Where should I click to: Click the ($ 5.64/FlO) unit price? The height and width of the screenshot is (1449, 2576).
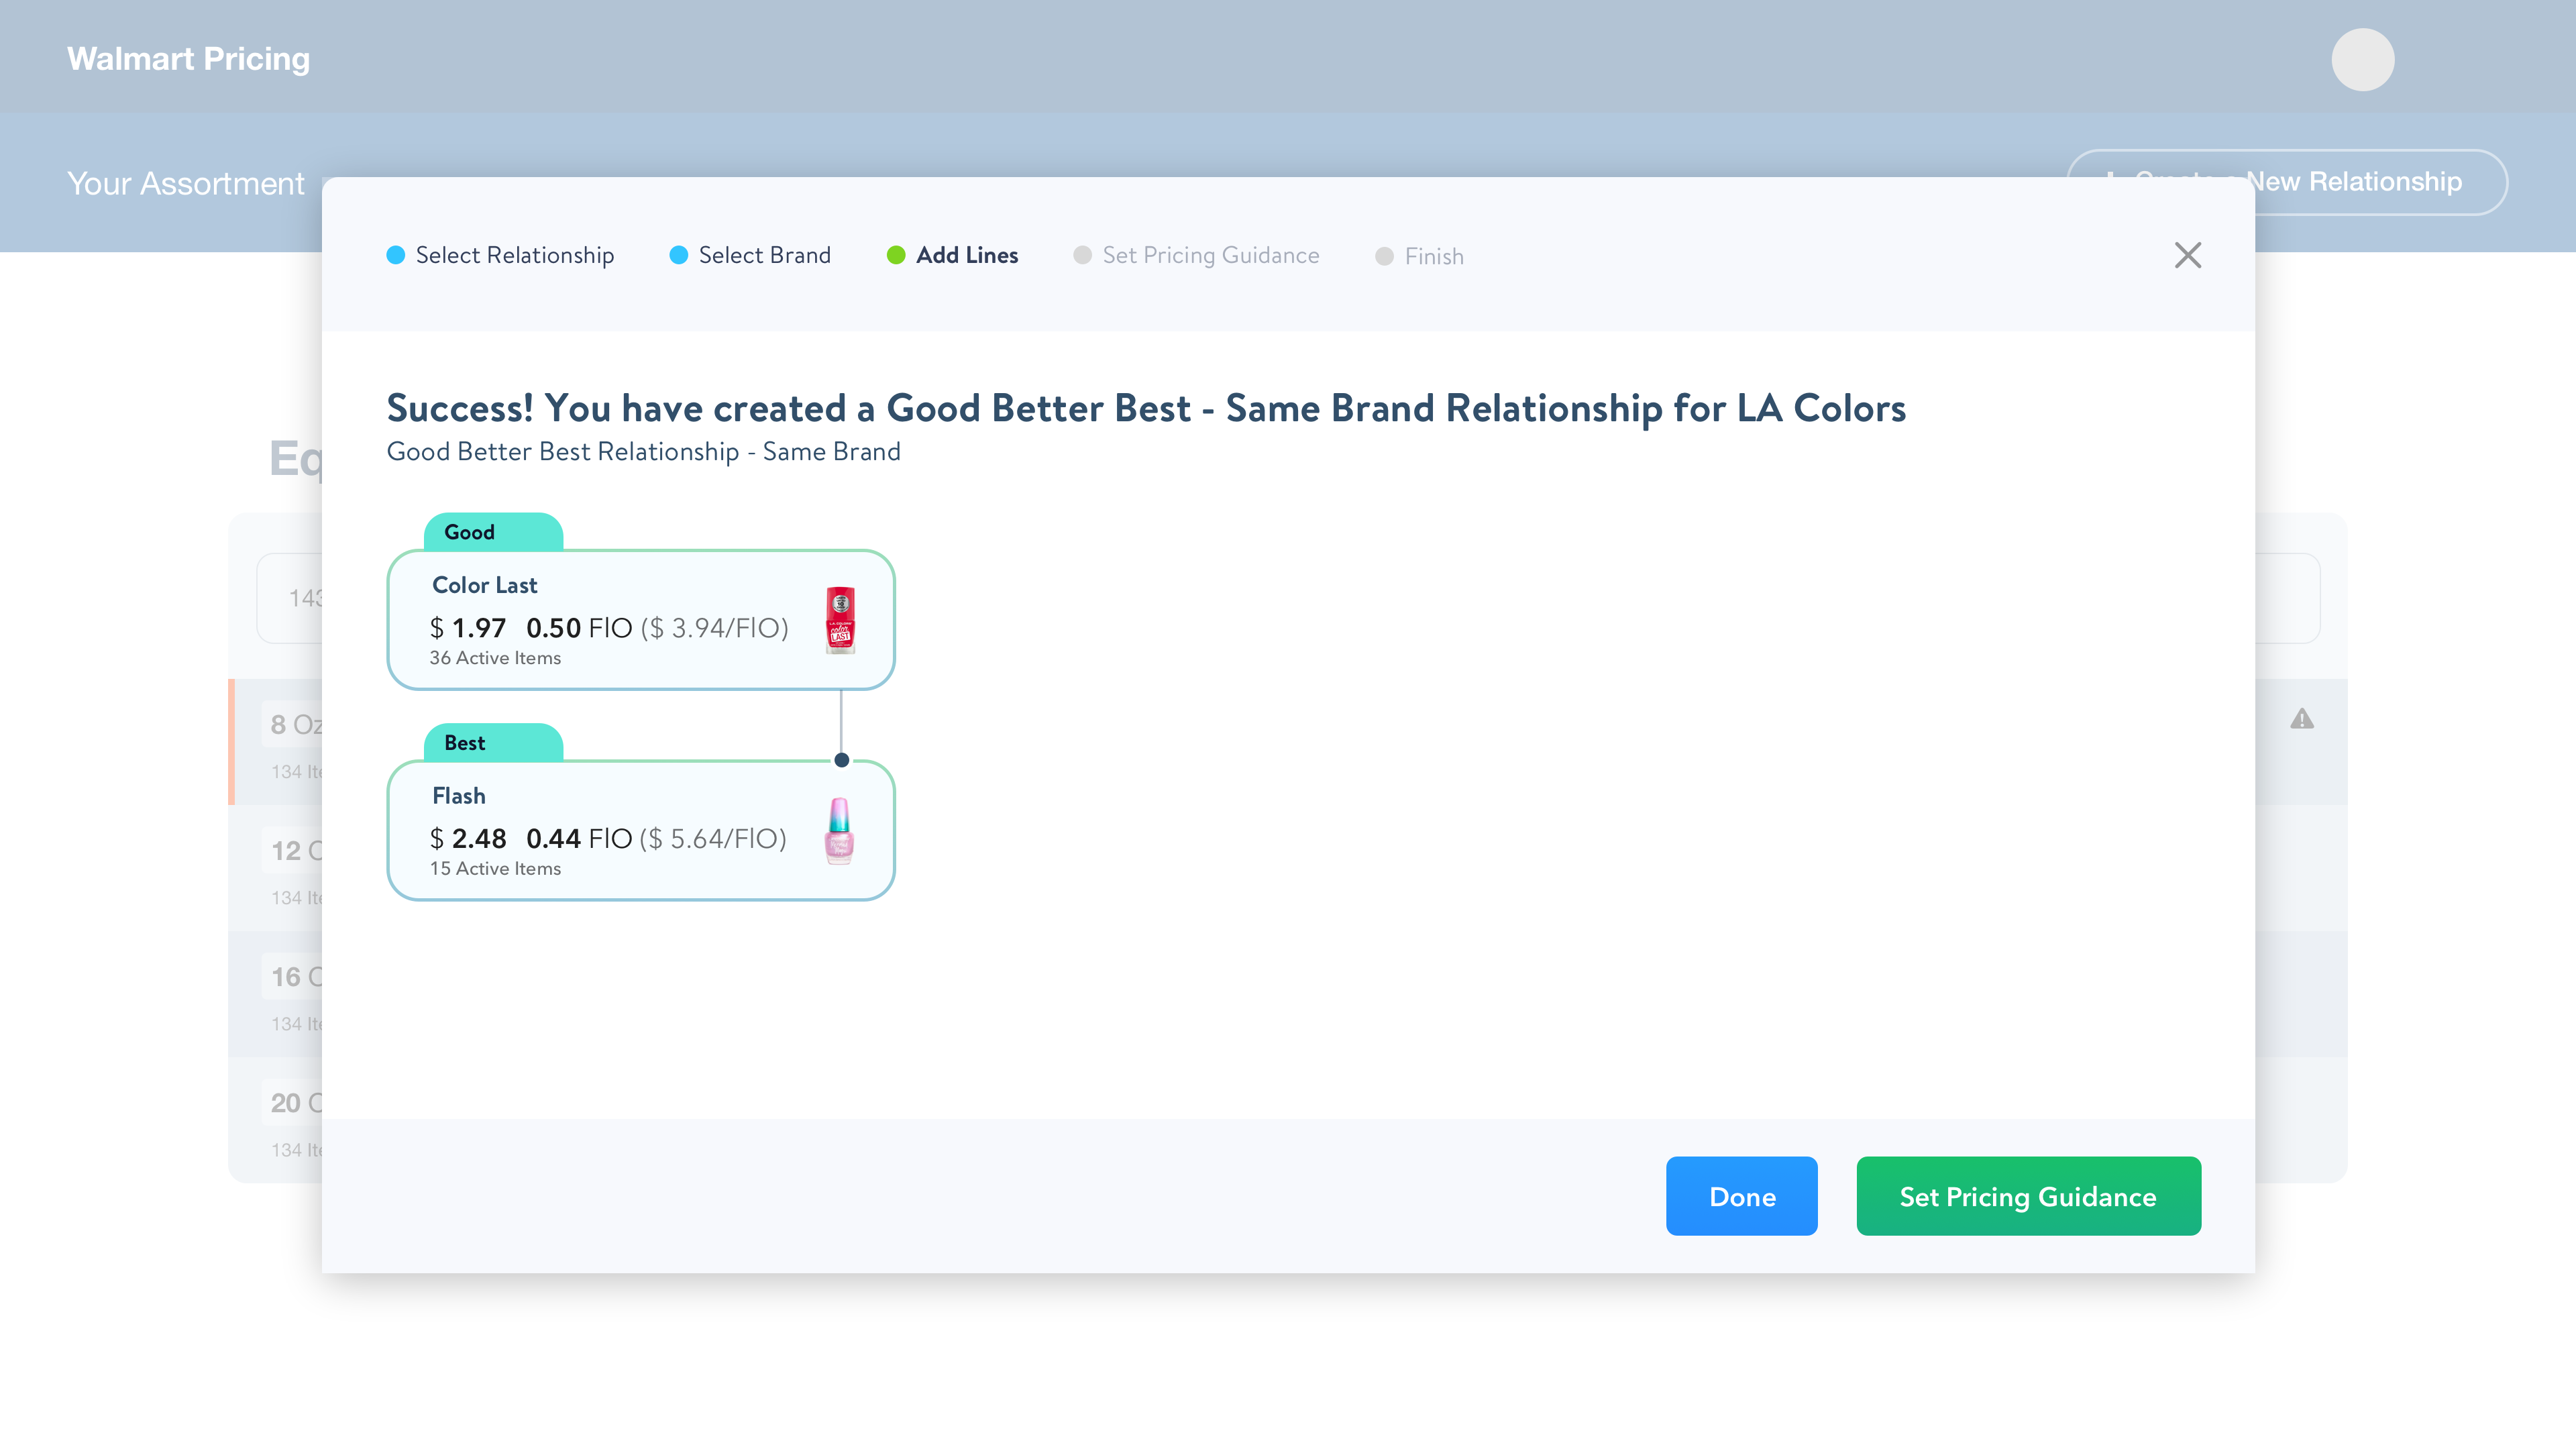(x=713, y=838)
